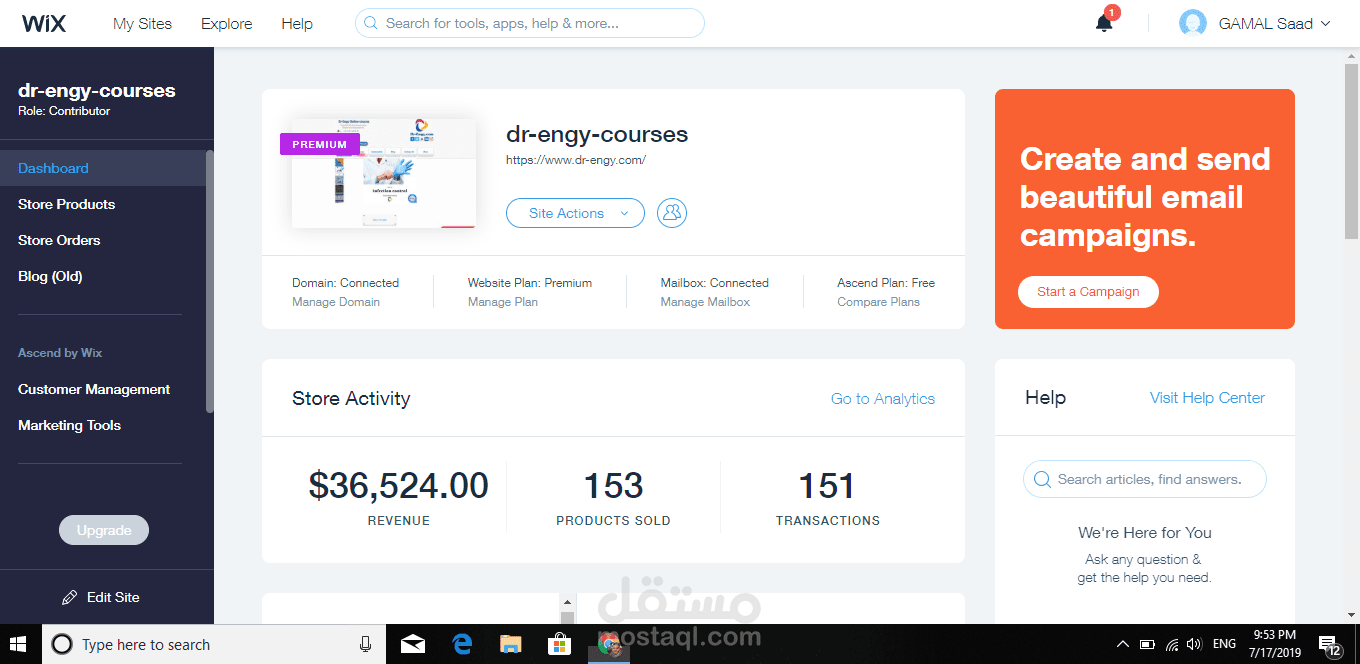1360x664 pixels.
Task: Show hidden system tray icons
Action: (x=1123, y=645)
